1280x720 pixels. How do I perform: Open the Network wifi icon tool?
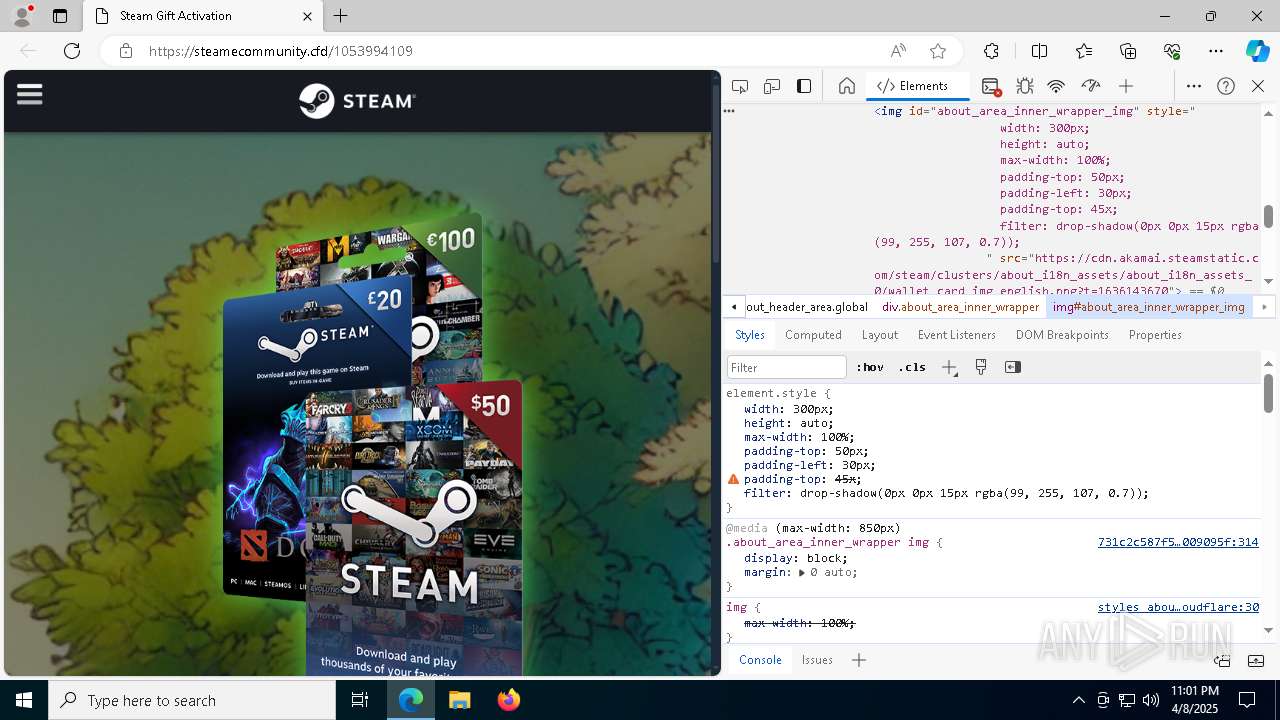click(1057, 86)
